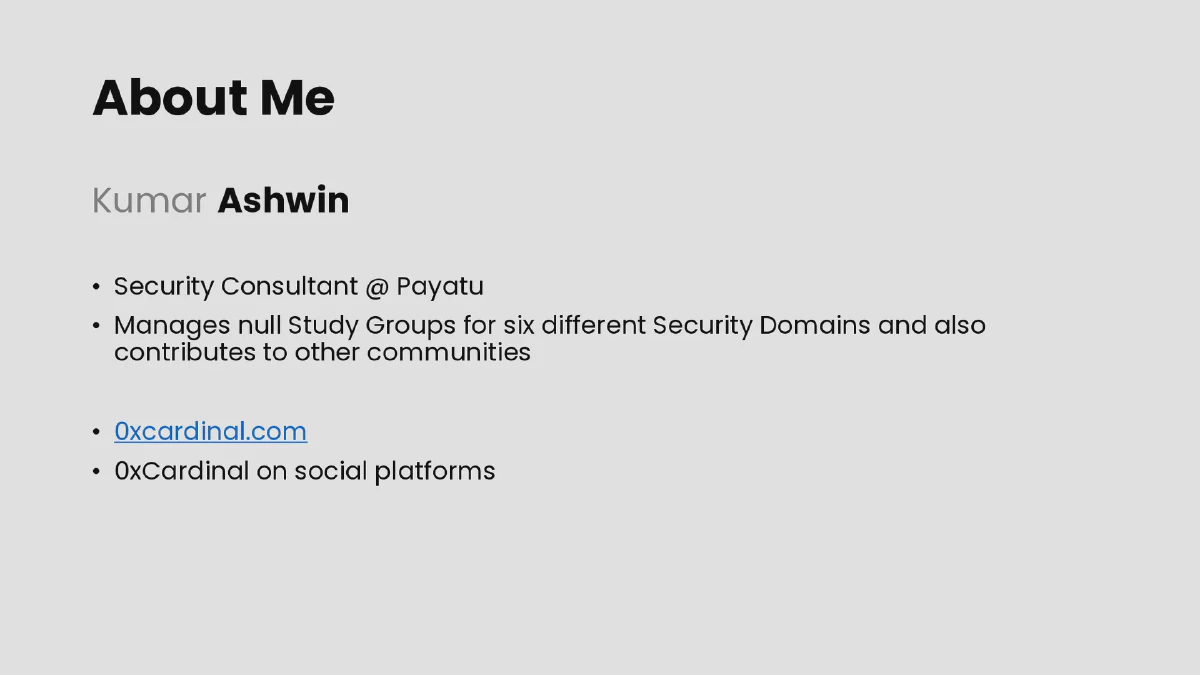Viewport: 1200px width, 675px height.
Task: Click 'contributes to other communities' line
Action: click(x=322, y=352)
